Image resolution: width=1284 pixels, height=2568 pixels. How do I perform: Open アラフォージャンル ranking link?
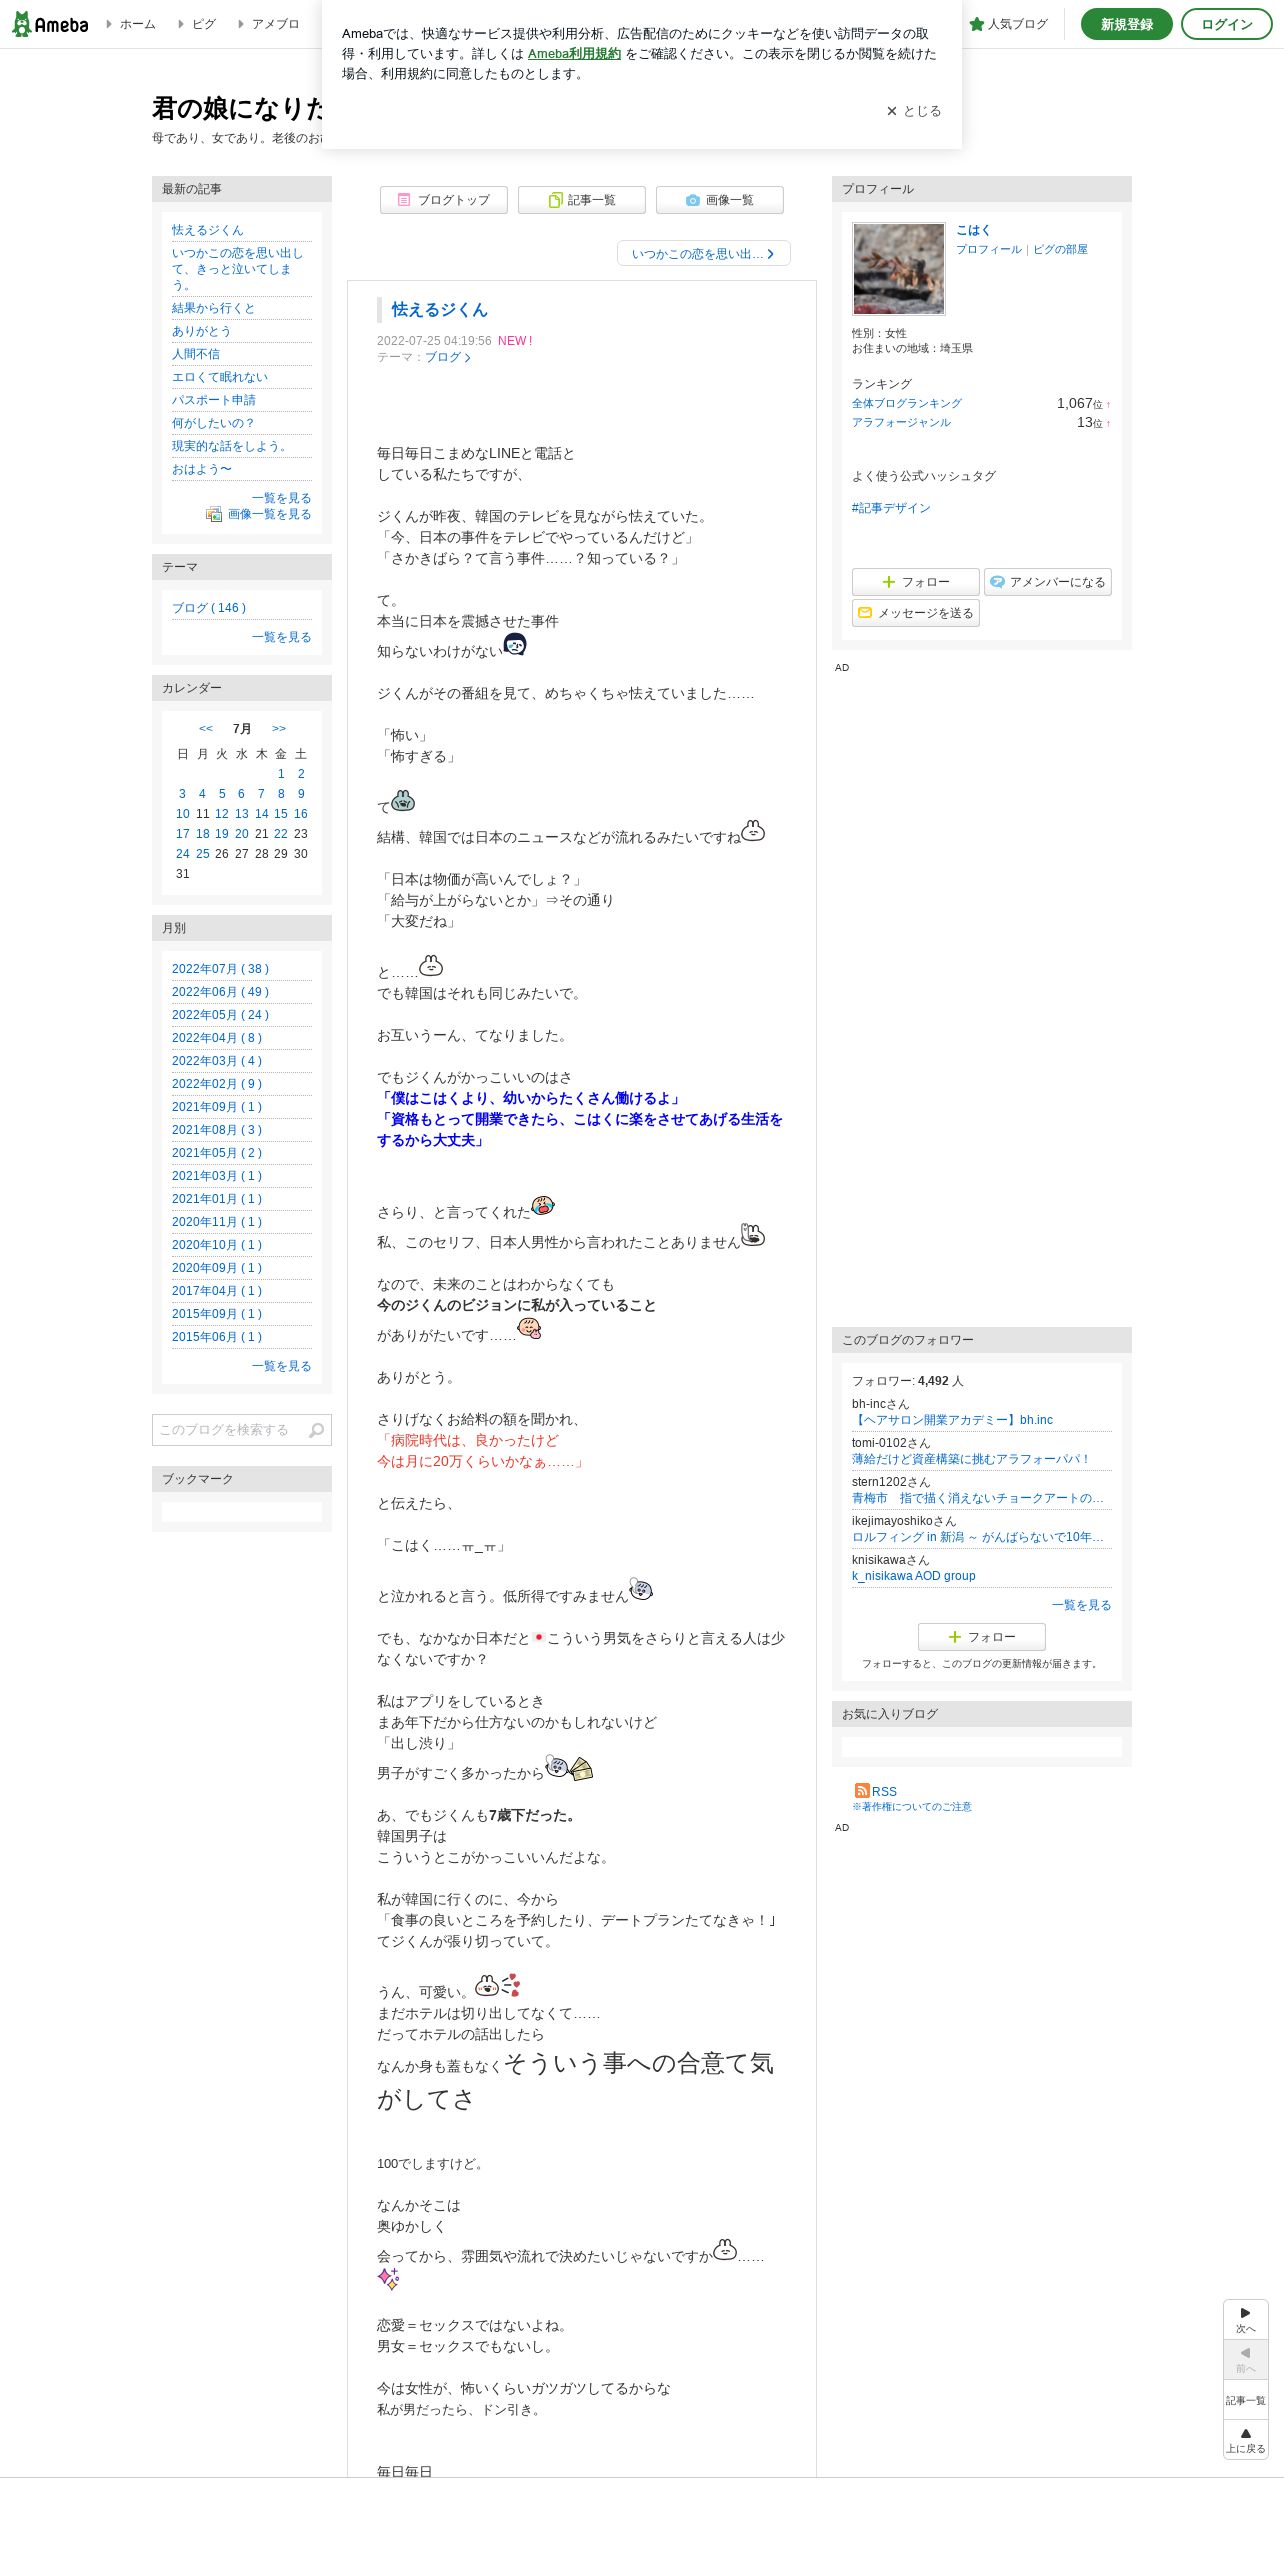902,423
